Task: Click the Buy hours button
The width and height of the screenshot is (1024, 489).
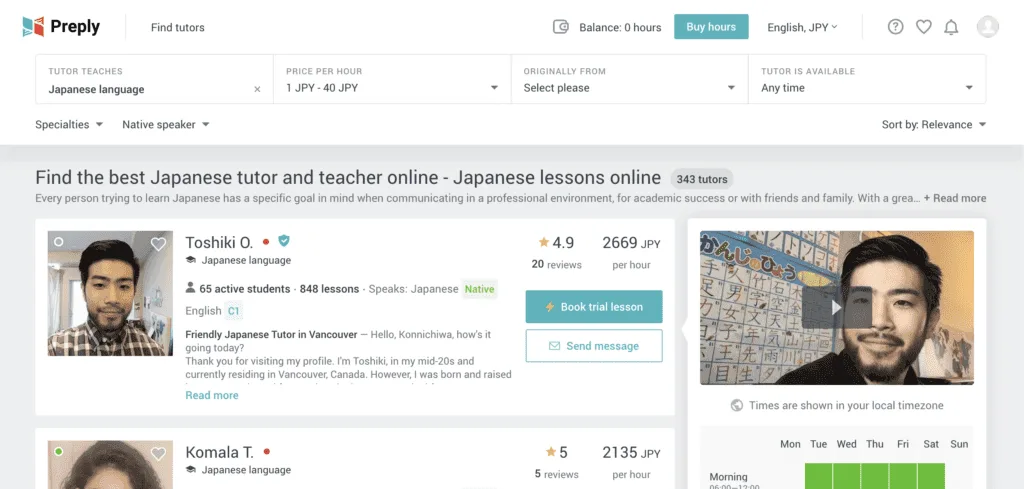Action: [x=711, y=27]
